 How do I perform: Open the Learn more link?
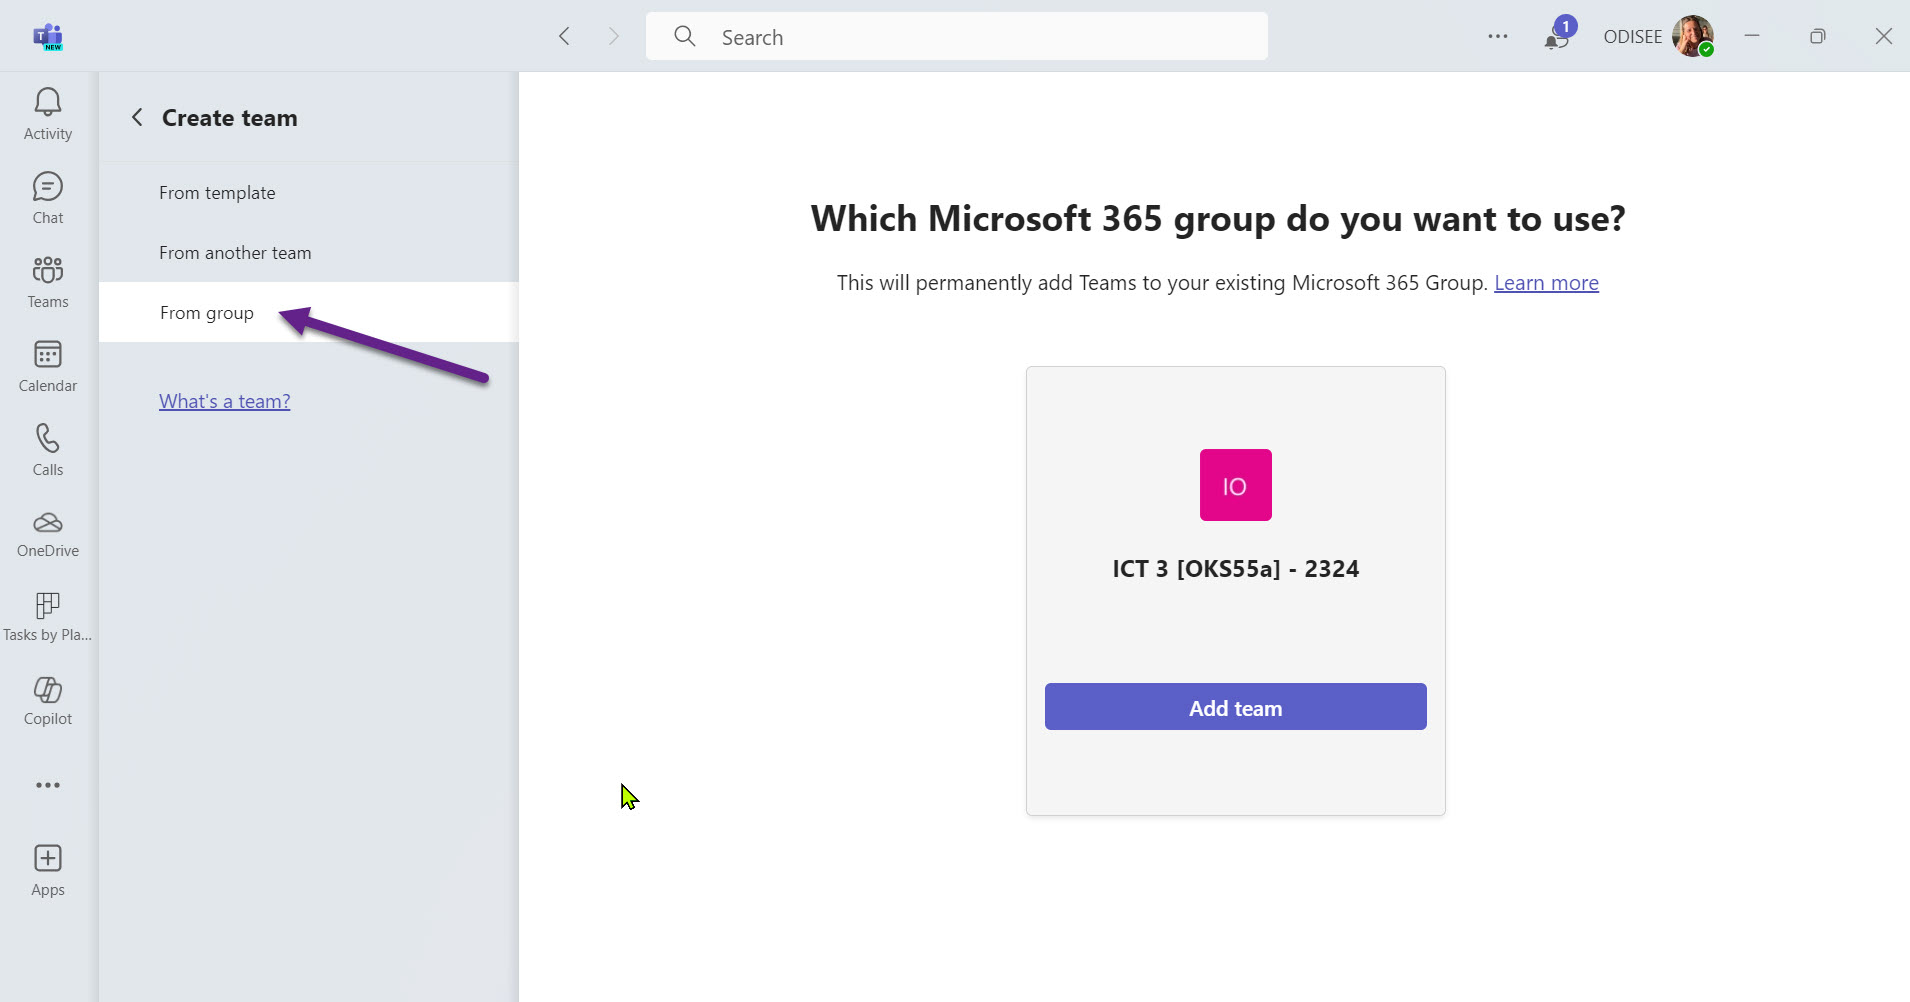(1546, 283)
